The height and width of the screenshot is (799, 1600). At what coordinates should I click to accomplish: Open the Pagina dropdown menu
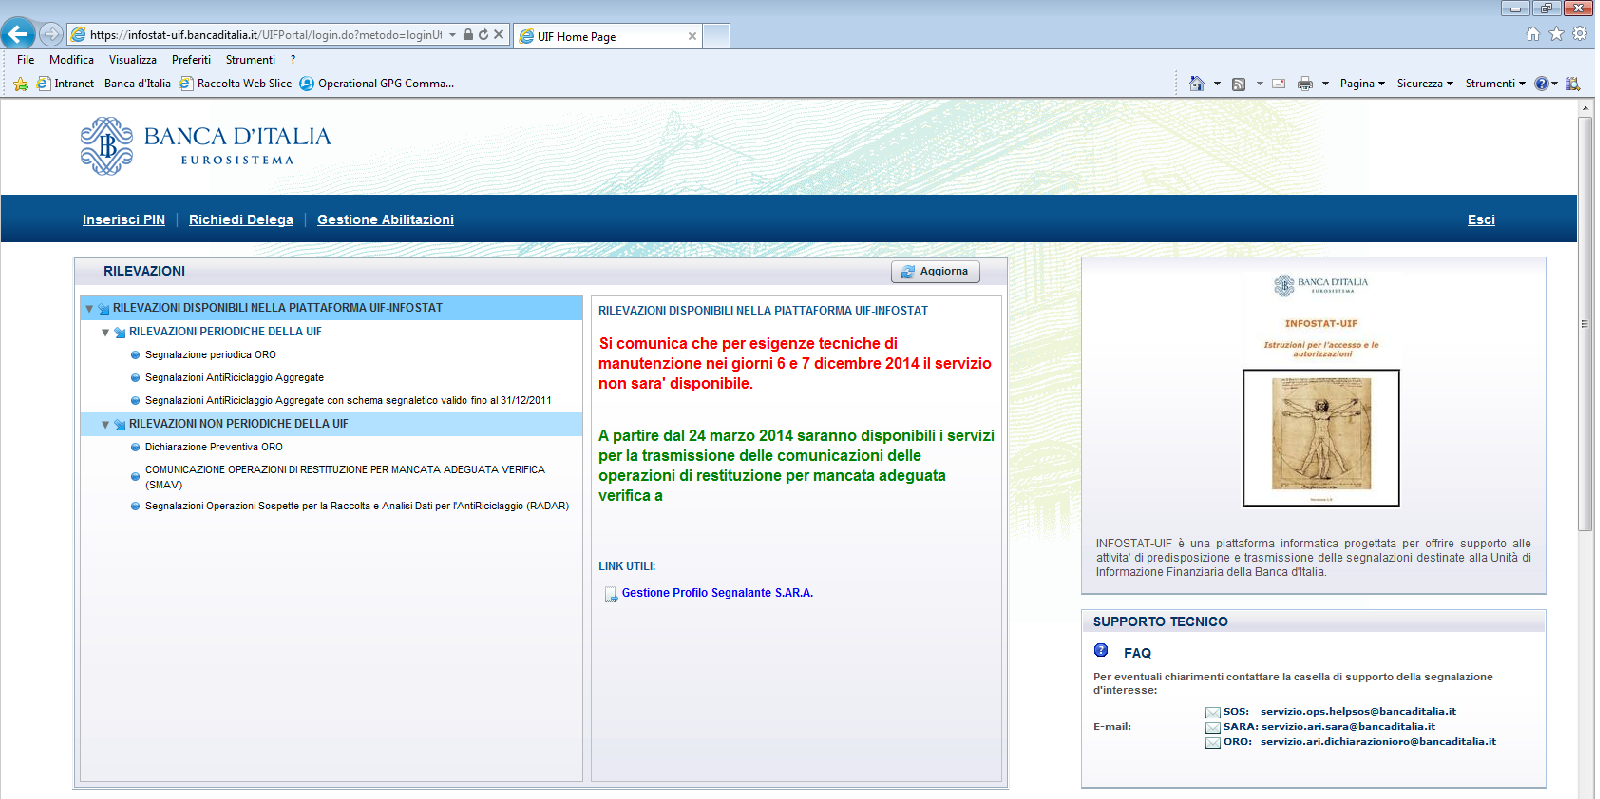pyautogui.click(x=1362, y=84)
